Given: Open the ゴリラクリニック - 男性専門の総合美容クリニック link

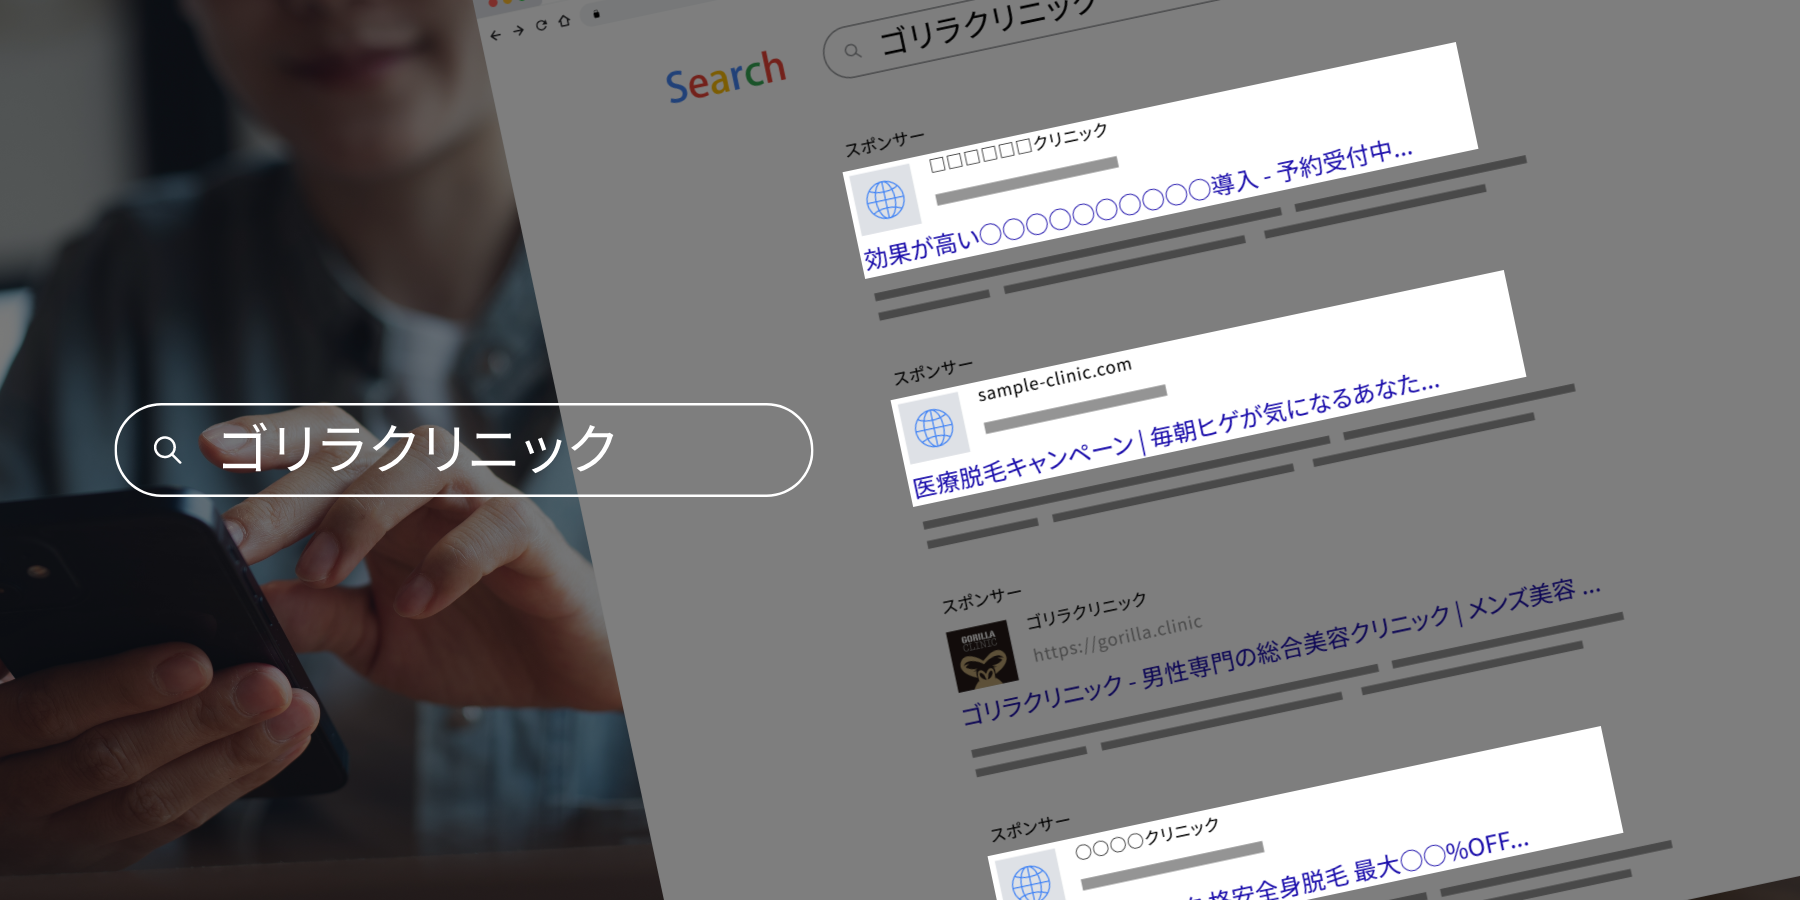Looking at the screenshot, I should click(x=1281, y=651).
